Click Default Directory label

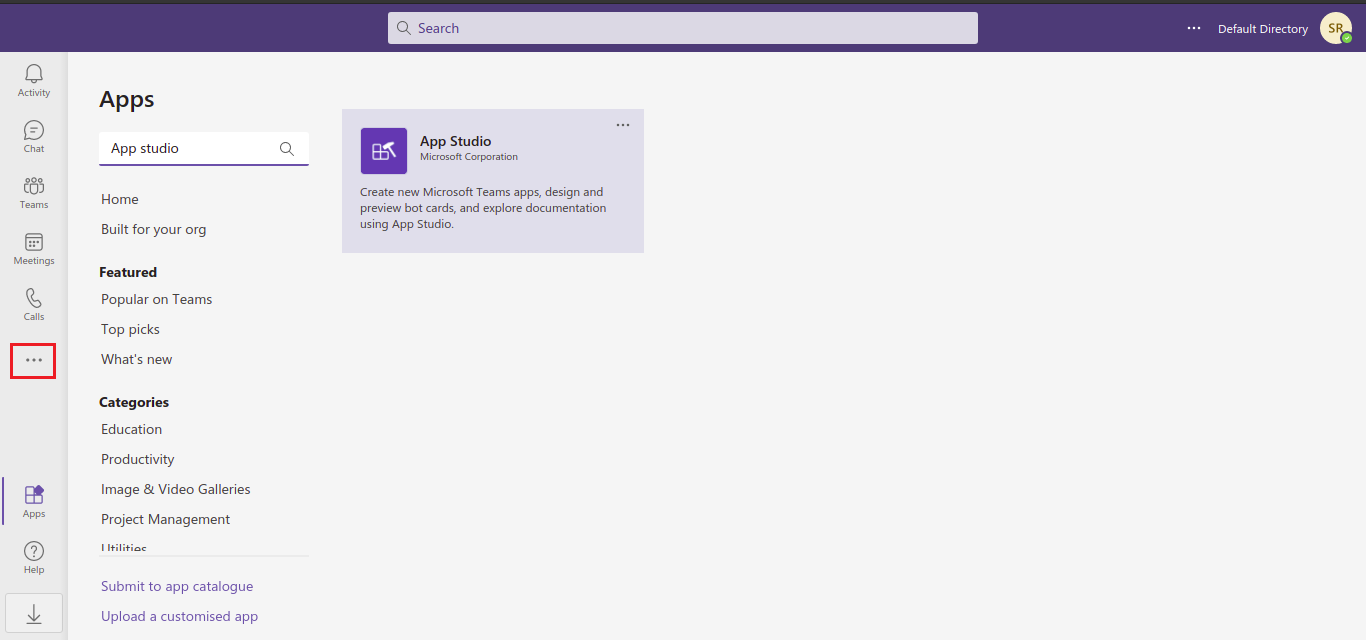tap(1263, 29)
